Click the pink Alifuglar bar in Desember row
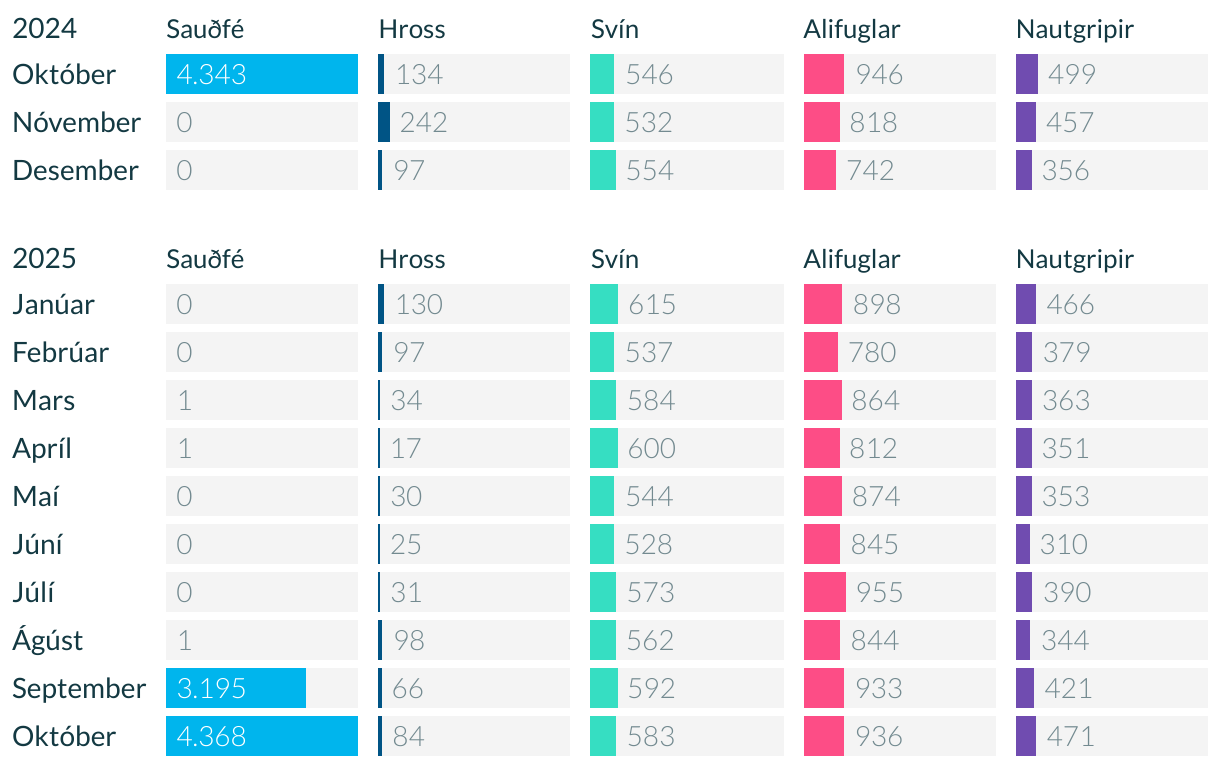Viewport: 1220px width, 766px height. click(819, 170)
